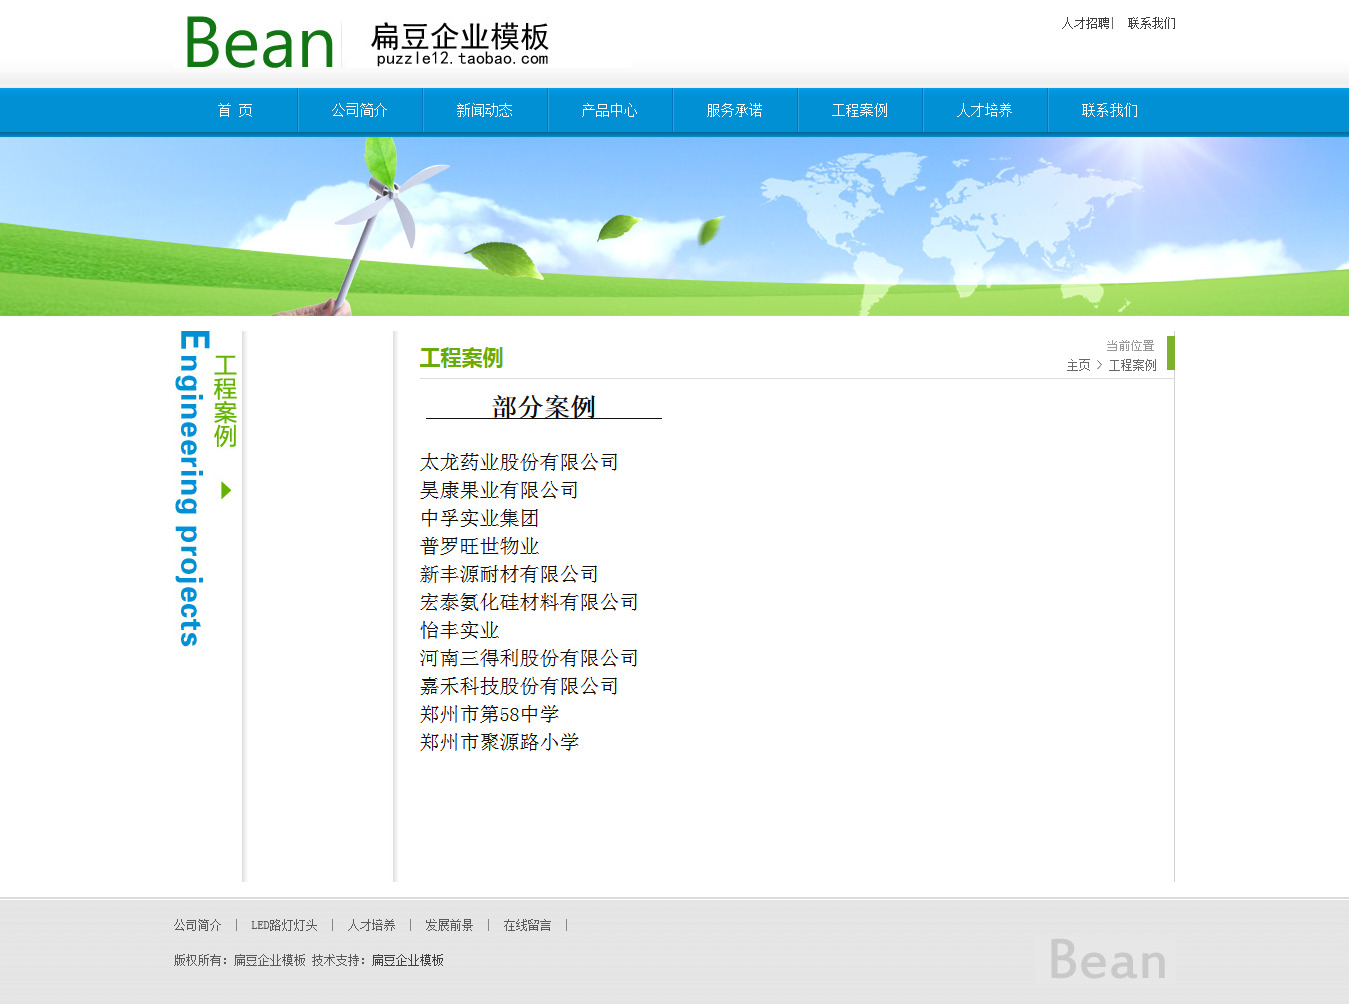Open the 首页 navigation menu item
1349x1004 pixels.
pos(235,110)
